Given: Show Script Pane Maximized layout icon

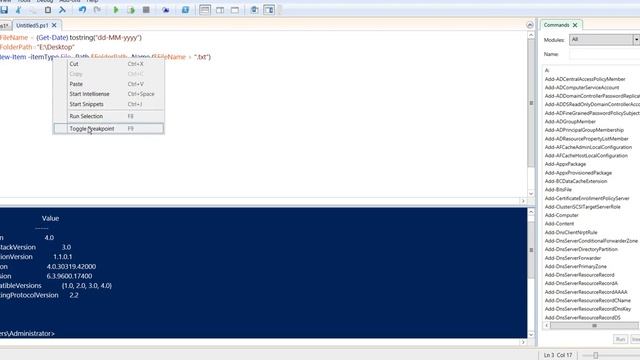Looking at the screenshot, I should tap(235, 10).
